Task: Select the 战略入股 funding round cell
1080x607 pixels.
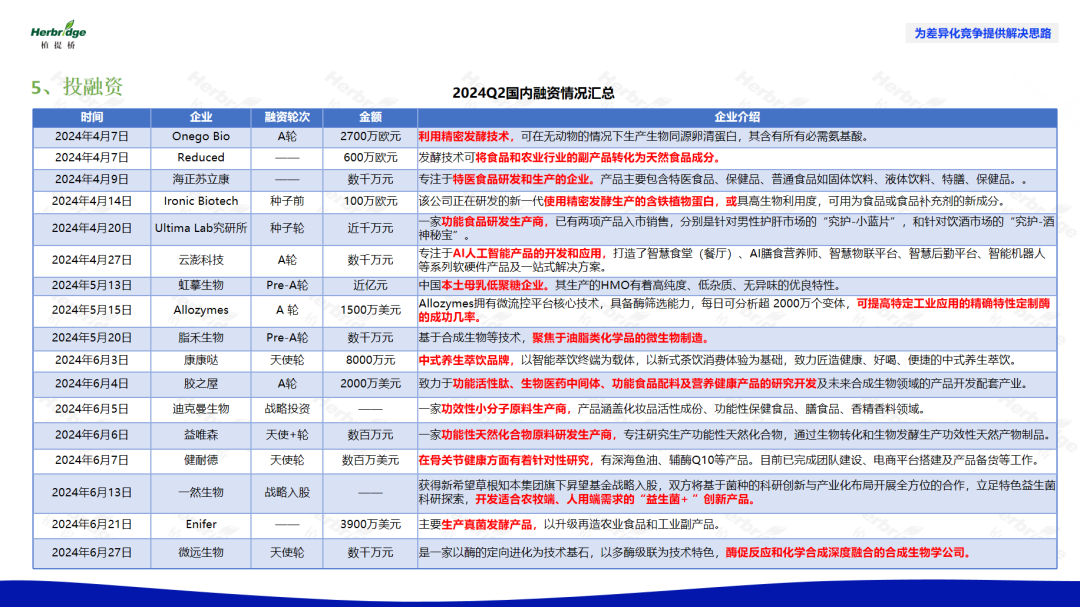Action: tap(287, 493)
